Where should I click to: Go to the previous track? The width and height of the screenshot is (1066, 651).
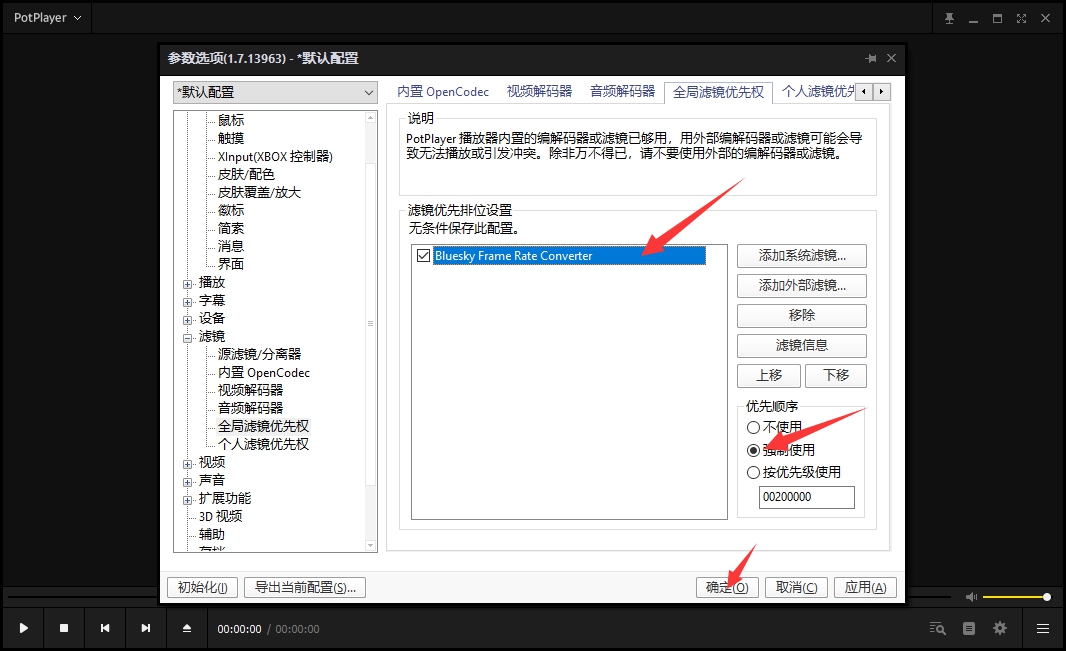(105, 628)
